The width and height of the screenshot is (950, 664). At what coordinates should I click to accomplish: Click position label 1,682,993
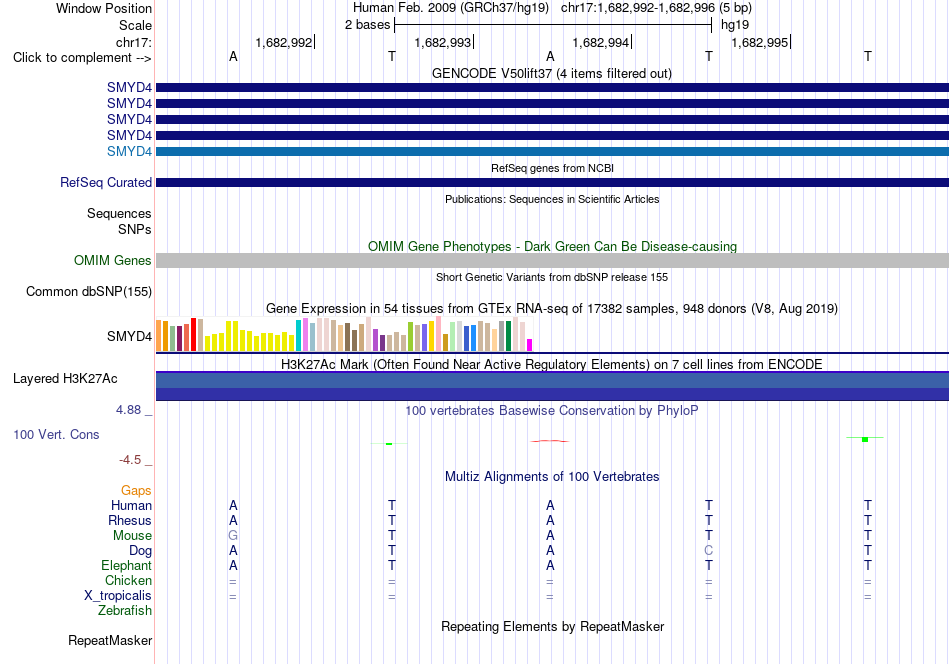442,42
